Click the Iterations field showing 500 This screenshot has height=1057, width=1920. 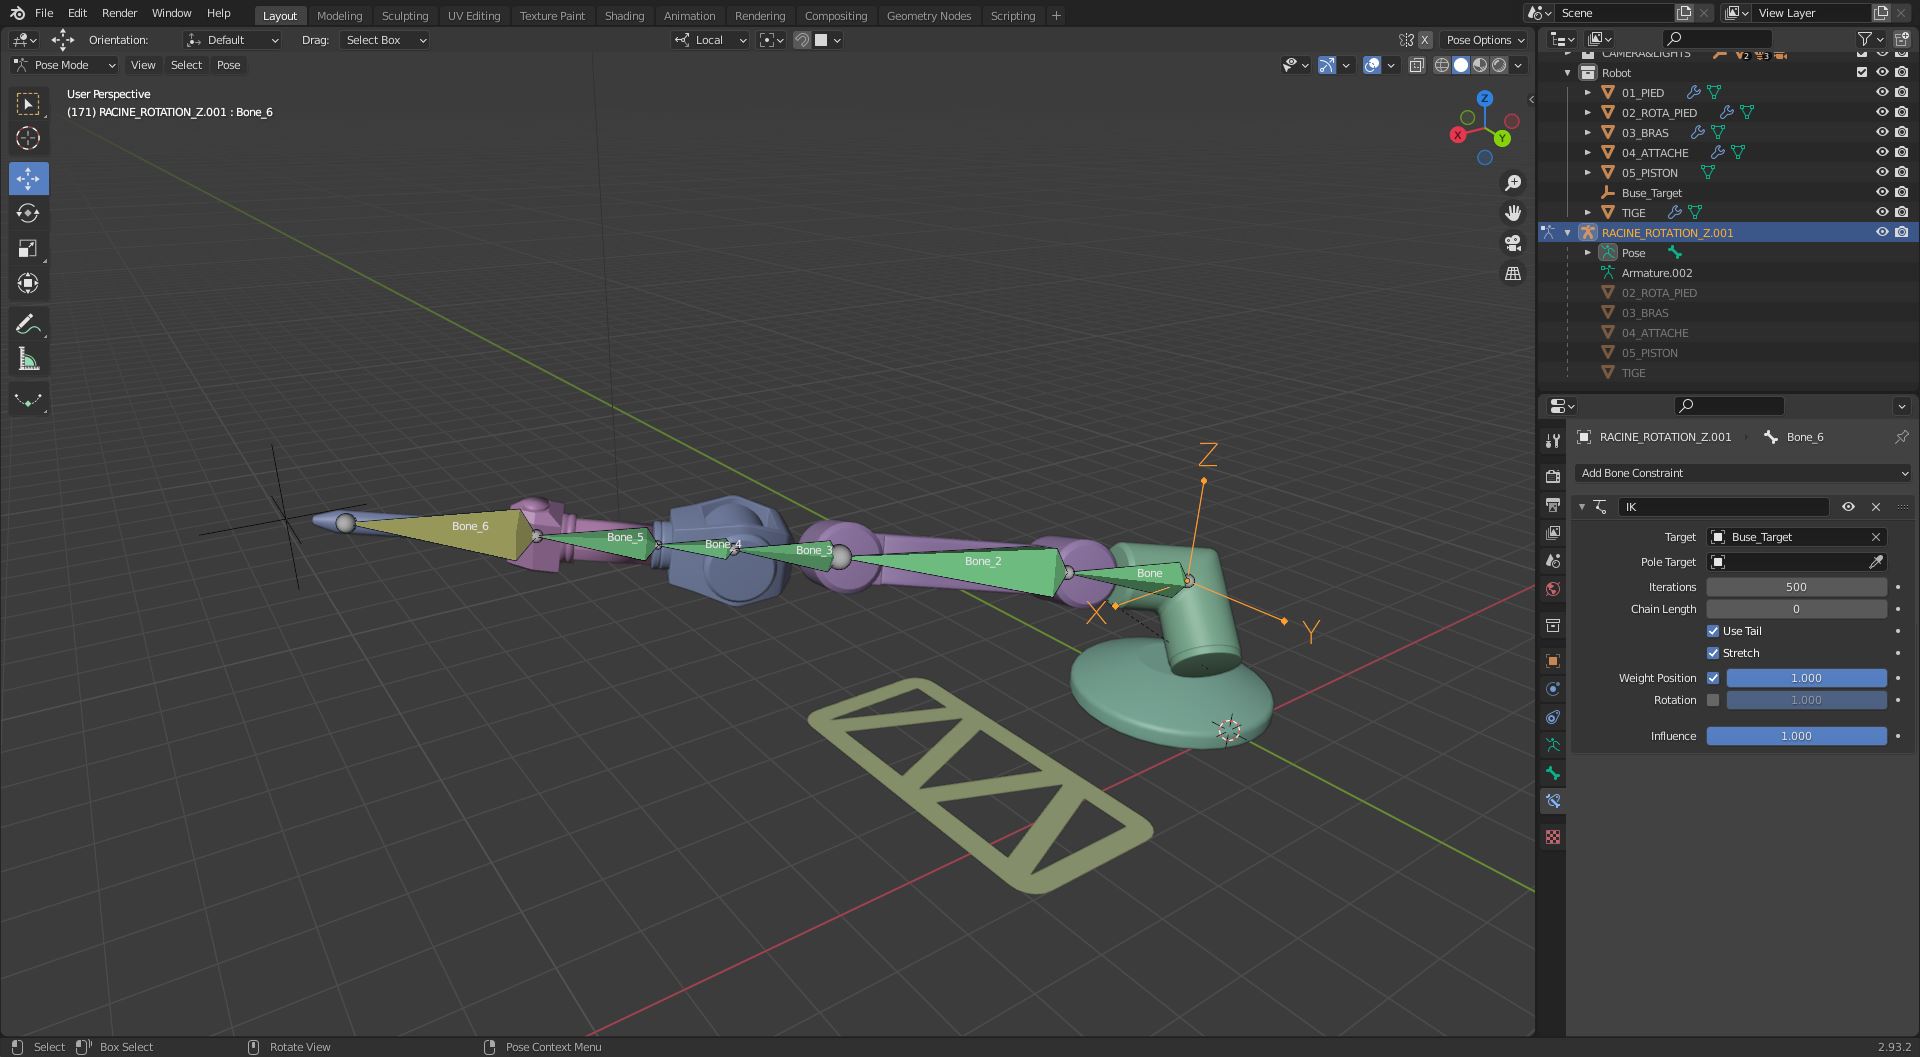pos(1796,587)
